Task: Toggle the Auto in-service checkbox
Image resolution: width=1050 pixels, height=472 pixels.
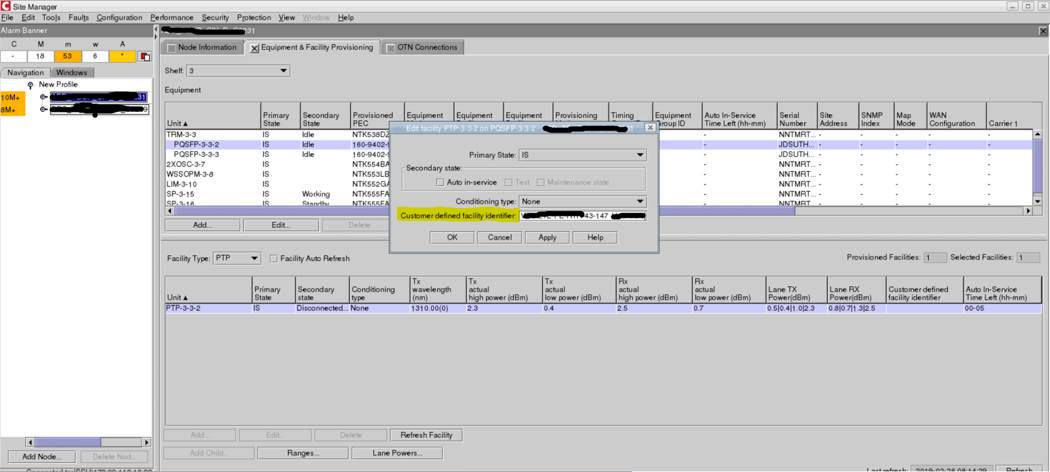Action: 440,182
